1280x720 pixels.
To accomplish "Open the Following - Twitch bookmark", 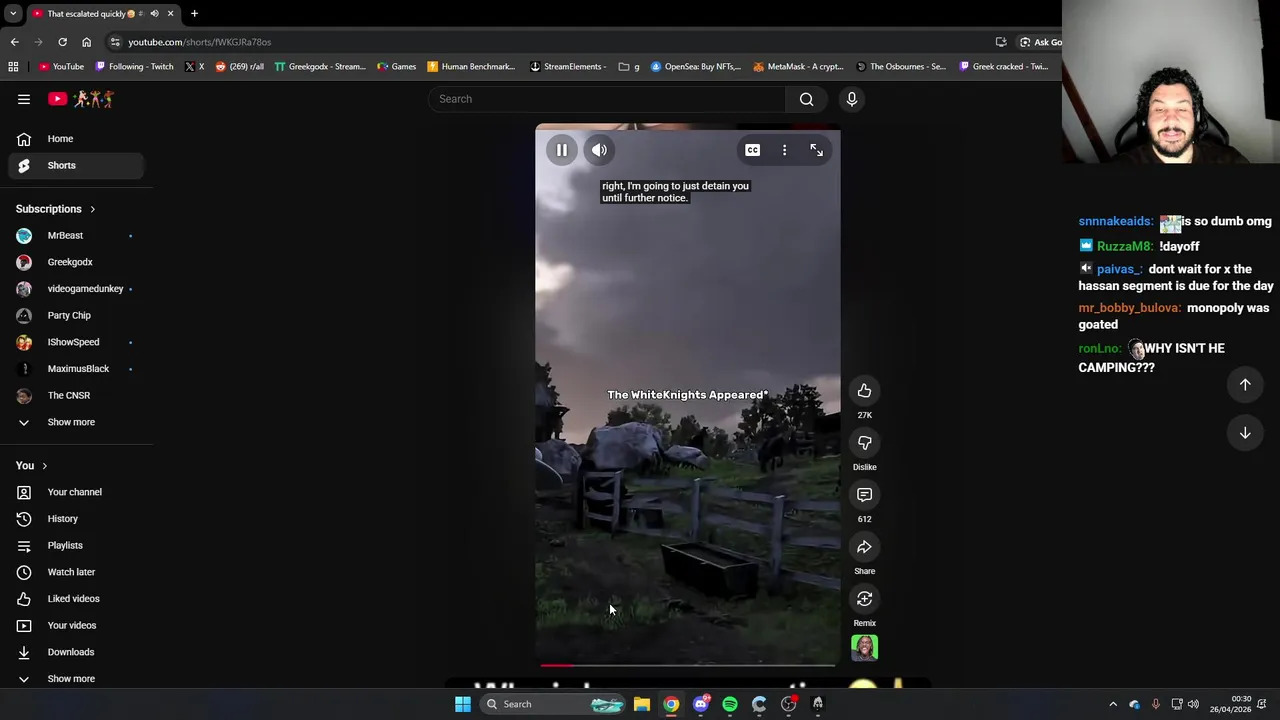I will point(134,67).
